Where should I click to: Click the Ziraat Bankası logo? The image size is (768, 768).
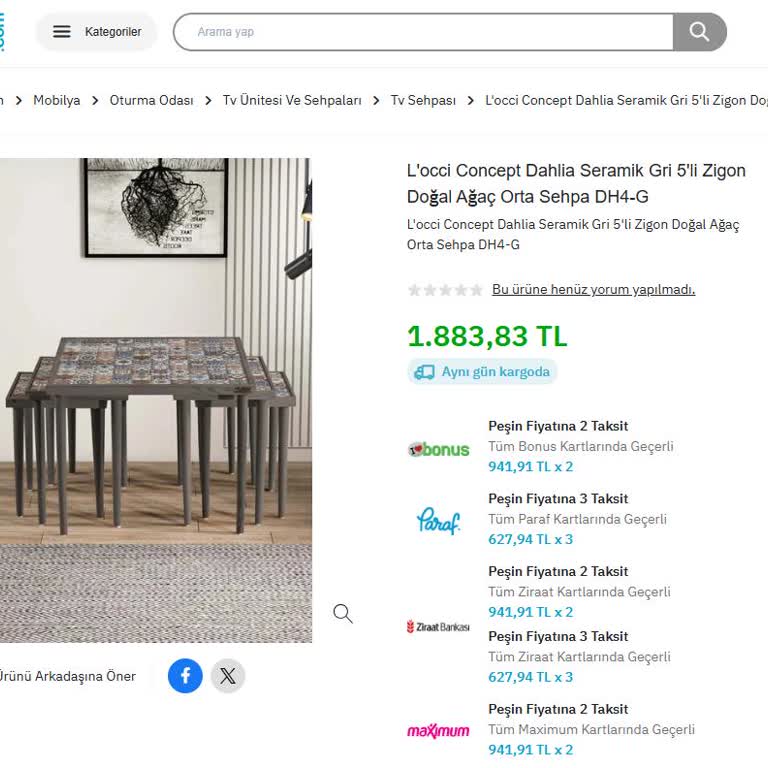tap(438, 627)
